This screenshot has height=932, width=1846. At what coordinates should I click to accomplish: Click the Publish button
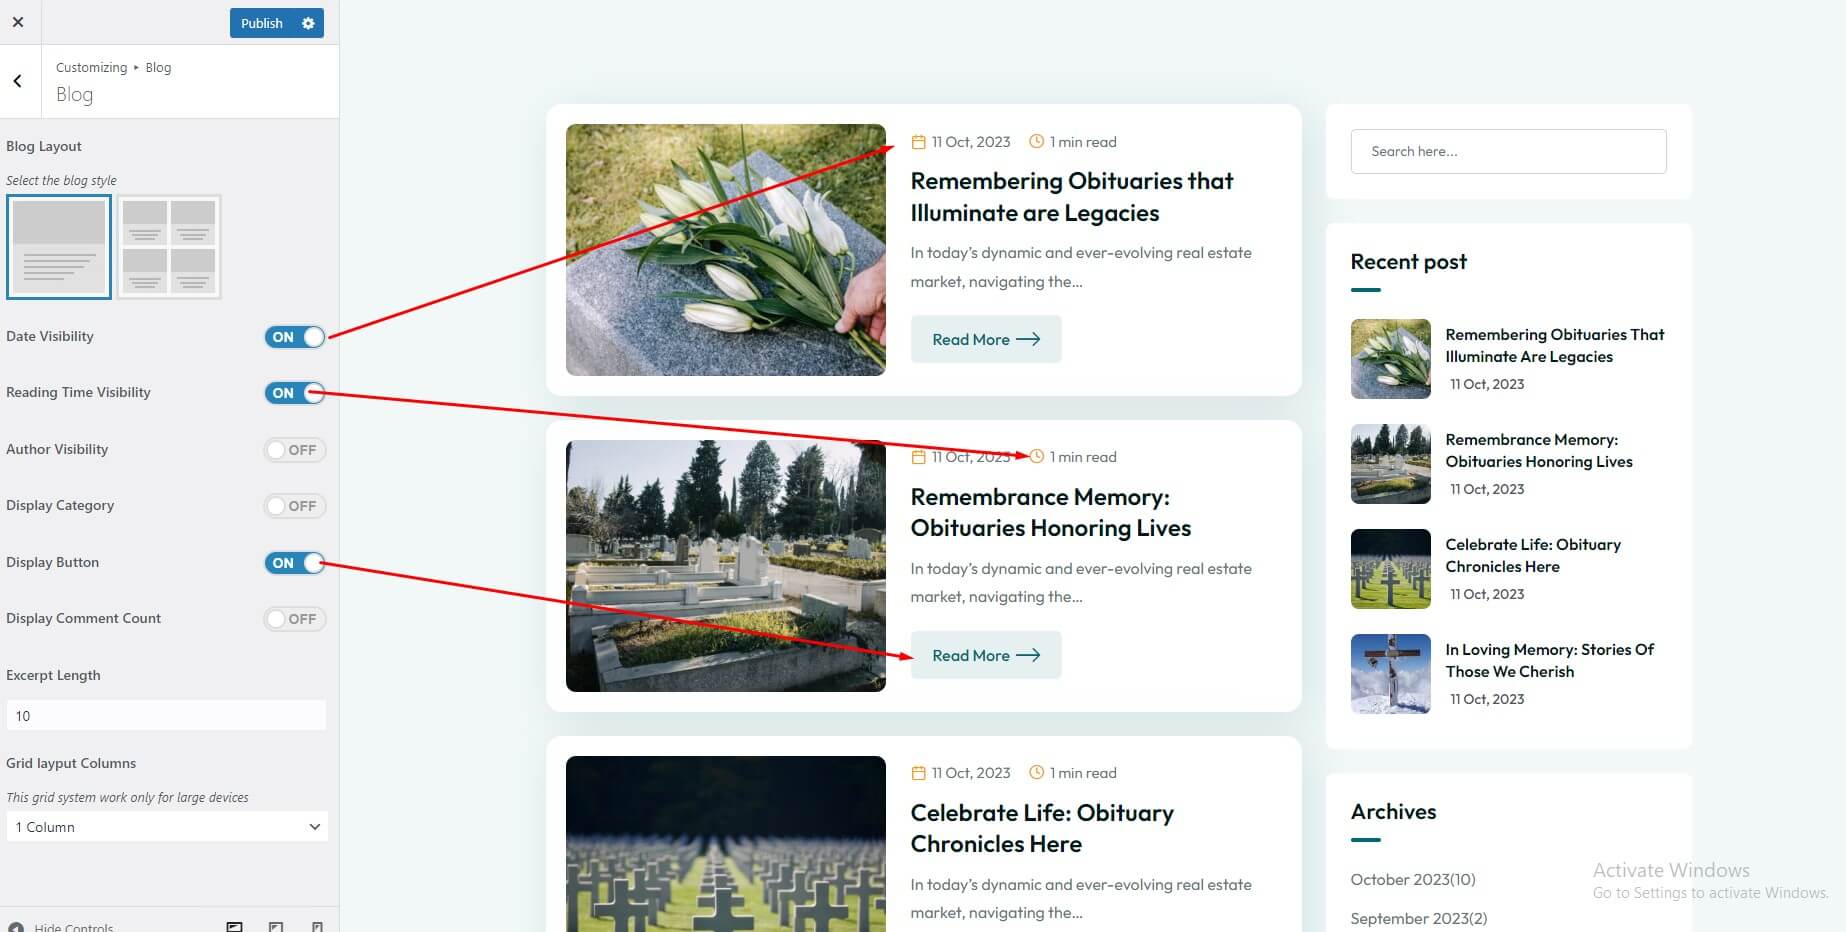pos(262,23)
